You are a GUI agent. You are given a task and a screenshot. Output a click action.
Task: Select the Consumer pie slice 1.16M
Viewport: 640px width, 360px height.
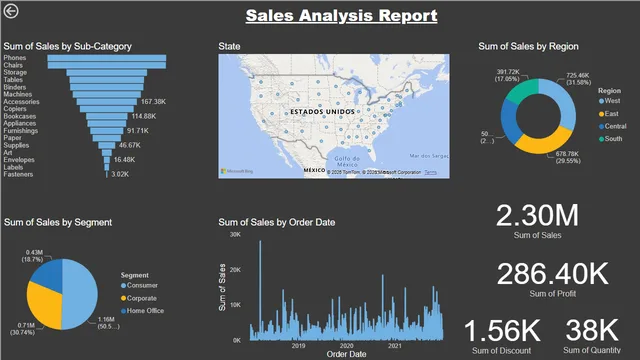(80, 294)
